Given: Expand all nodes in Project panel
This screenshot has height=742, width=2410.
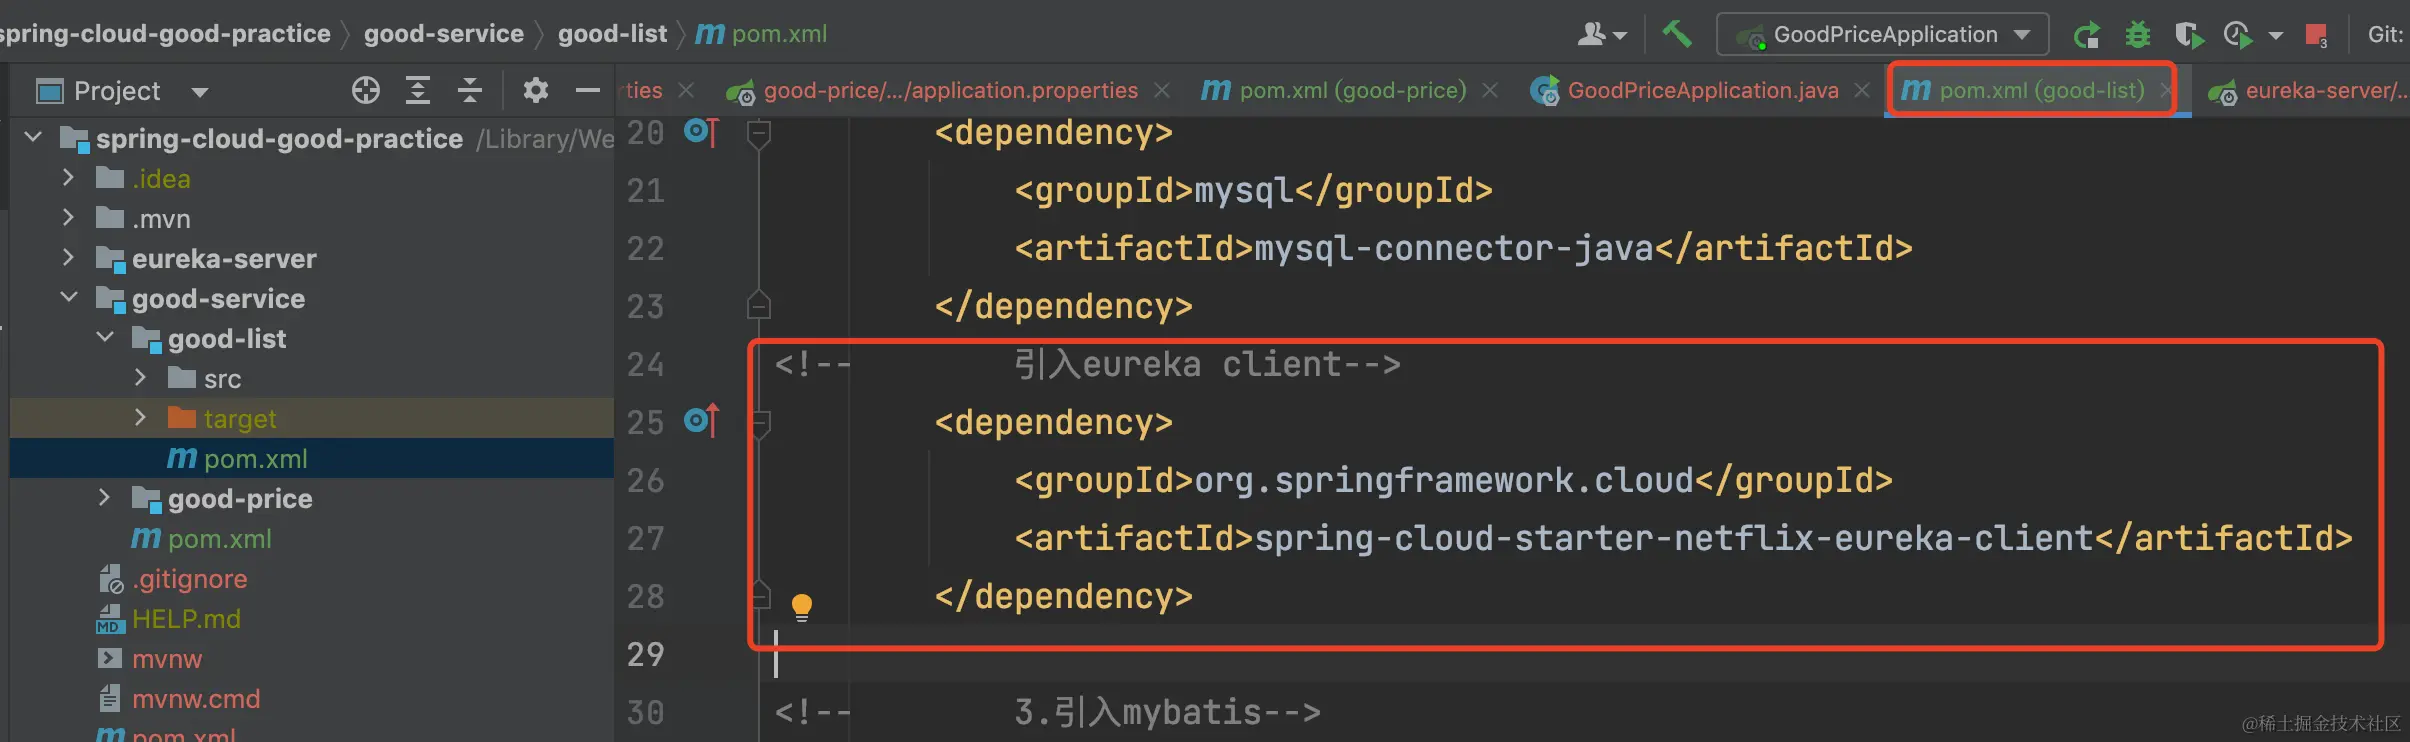Looking at the screenshot, I should click(x=418, y=91).
